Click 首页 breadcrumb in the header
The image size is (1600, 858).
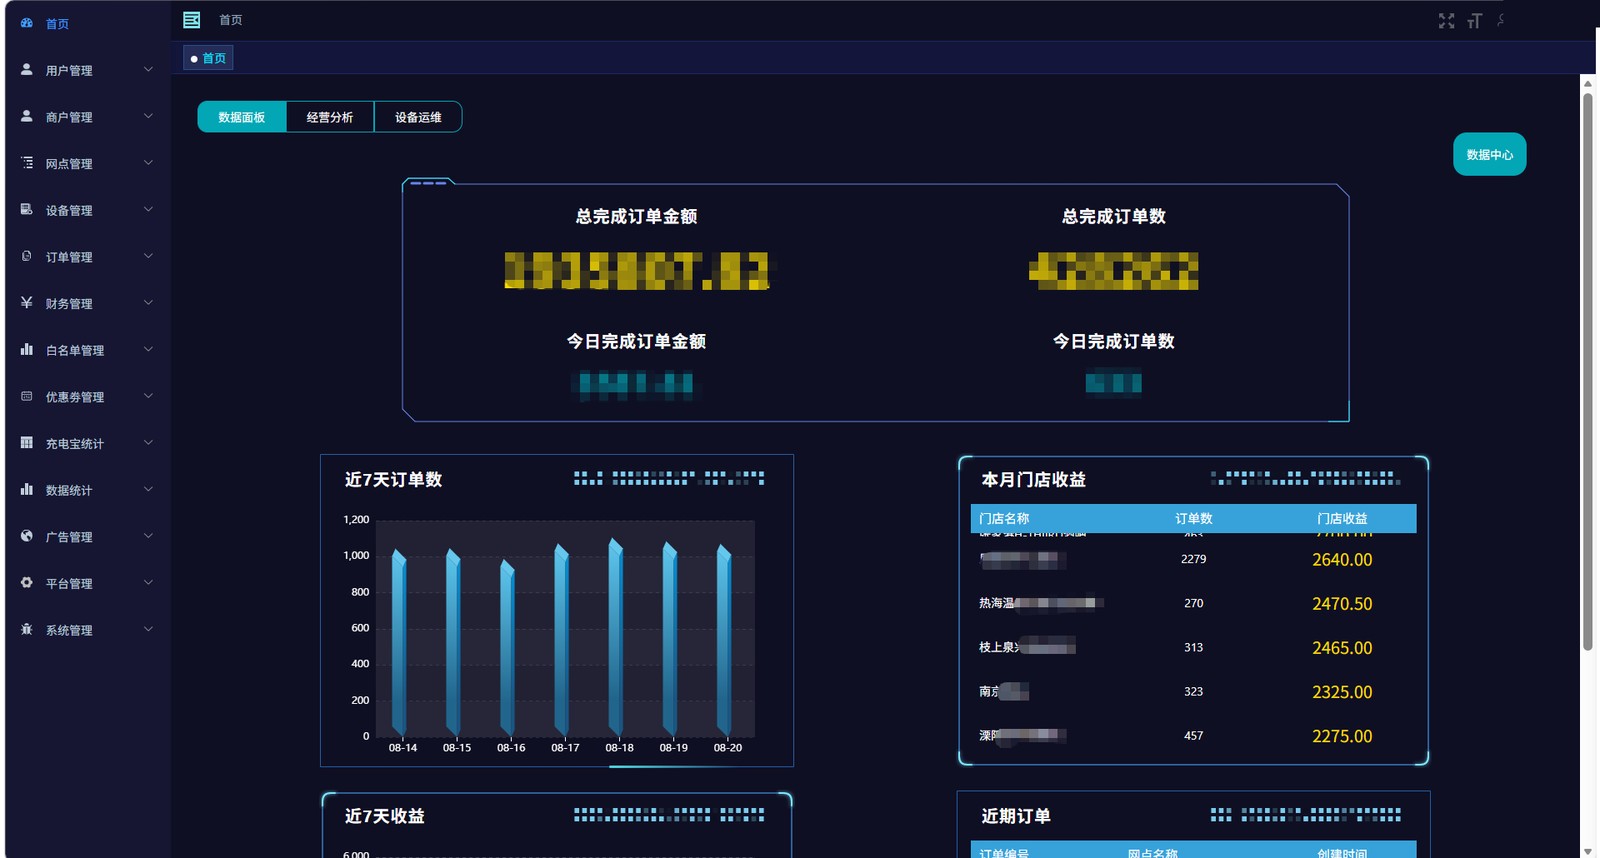[231, 20]
